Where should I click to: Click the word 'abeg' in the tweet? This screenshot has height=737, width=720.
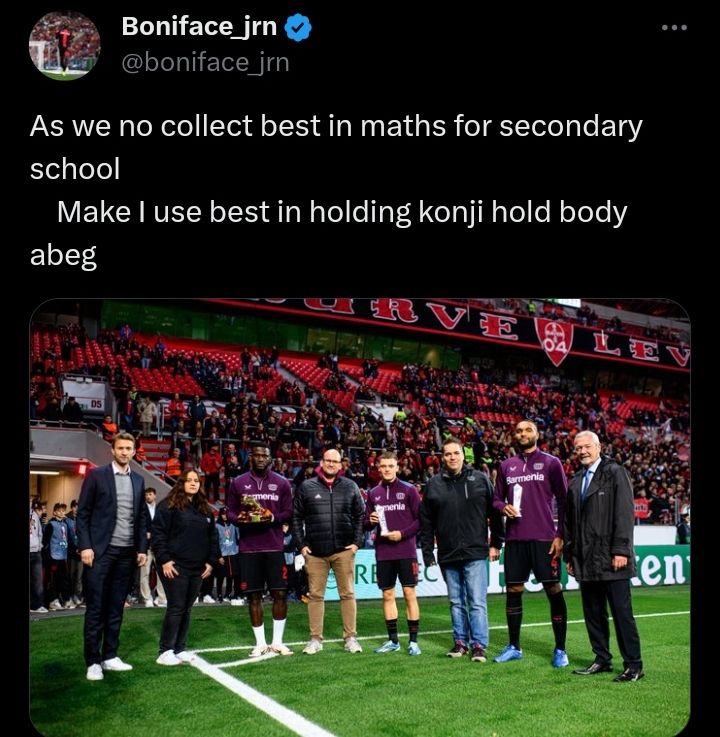click(x=63, y=256)
